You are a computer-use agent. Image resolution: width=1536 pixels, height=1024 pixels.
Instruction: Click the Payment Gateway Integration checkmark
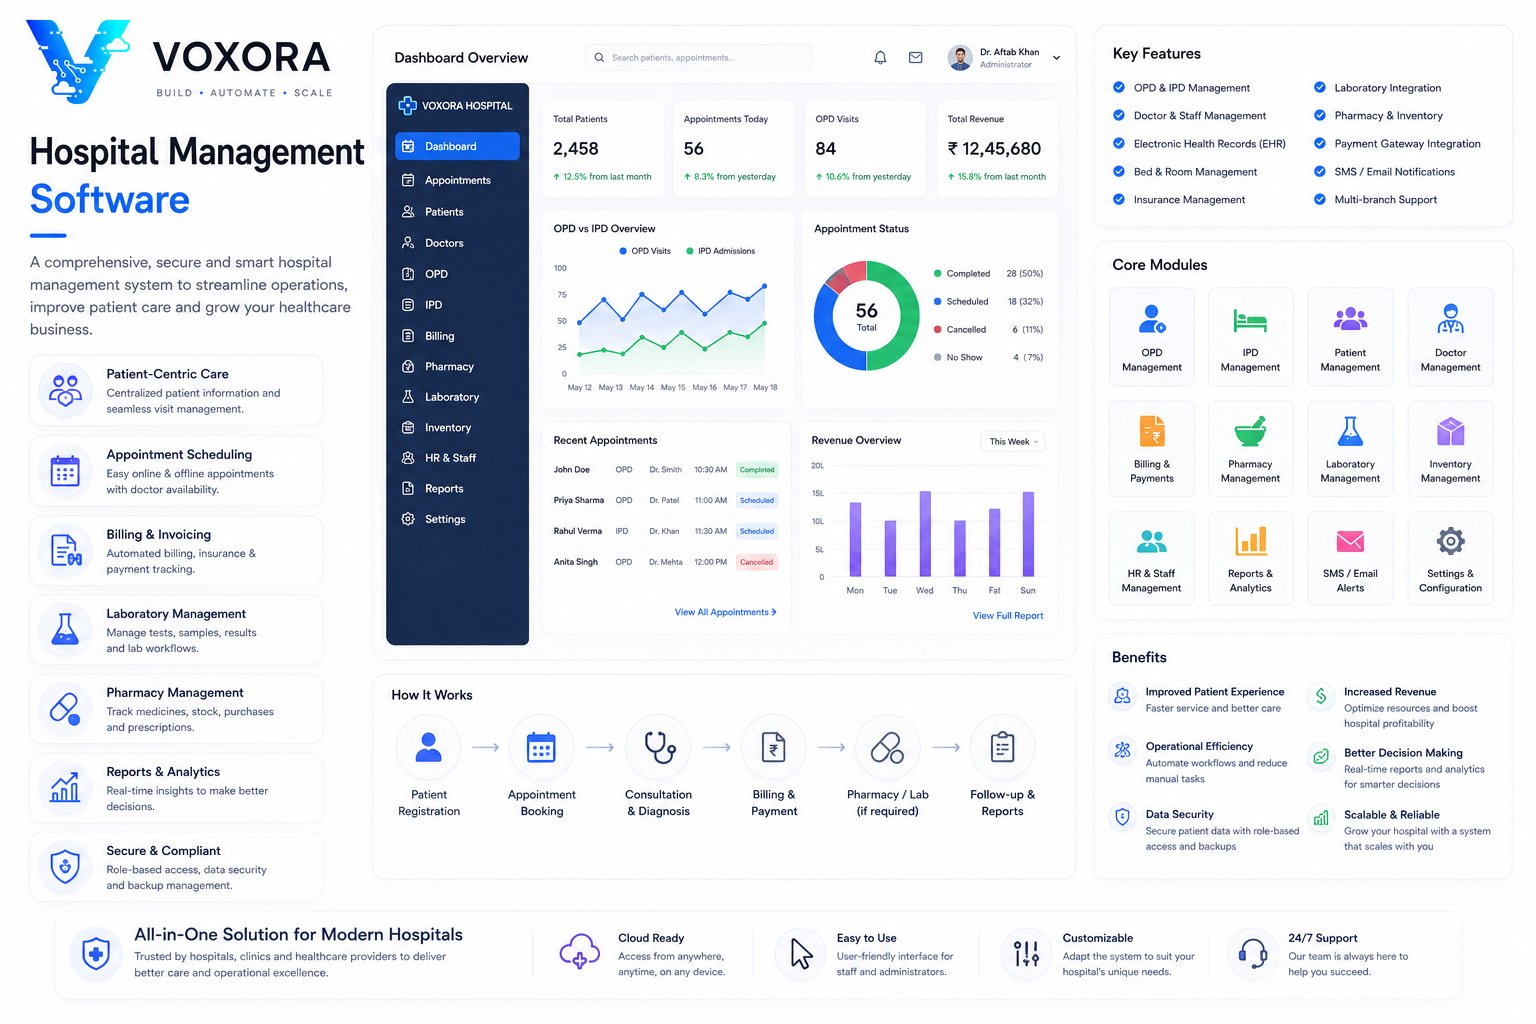click(1320, 143)
